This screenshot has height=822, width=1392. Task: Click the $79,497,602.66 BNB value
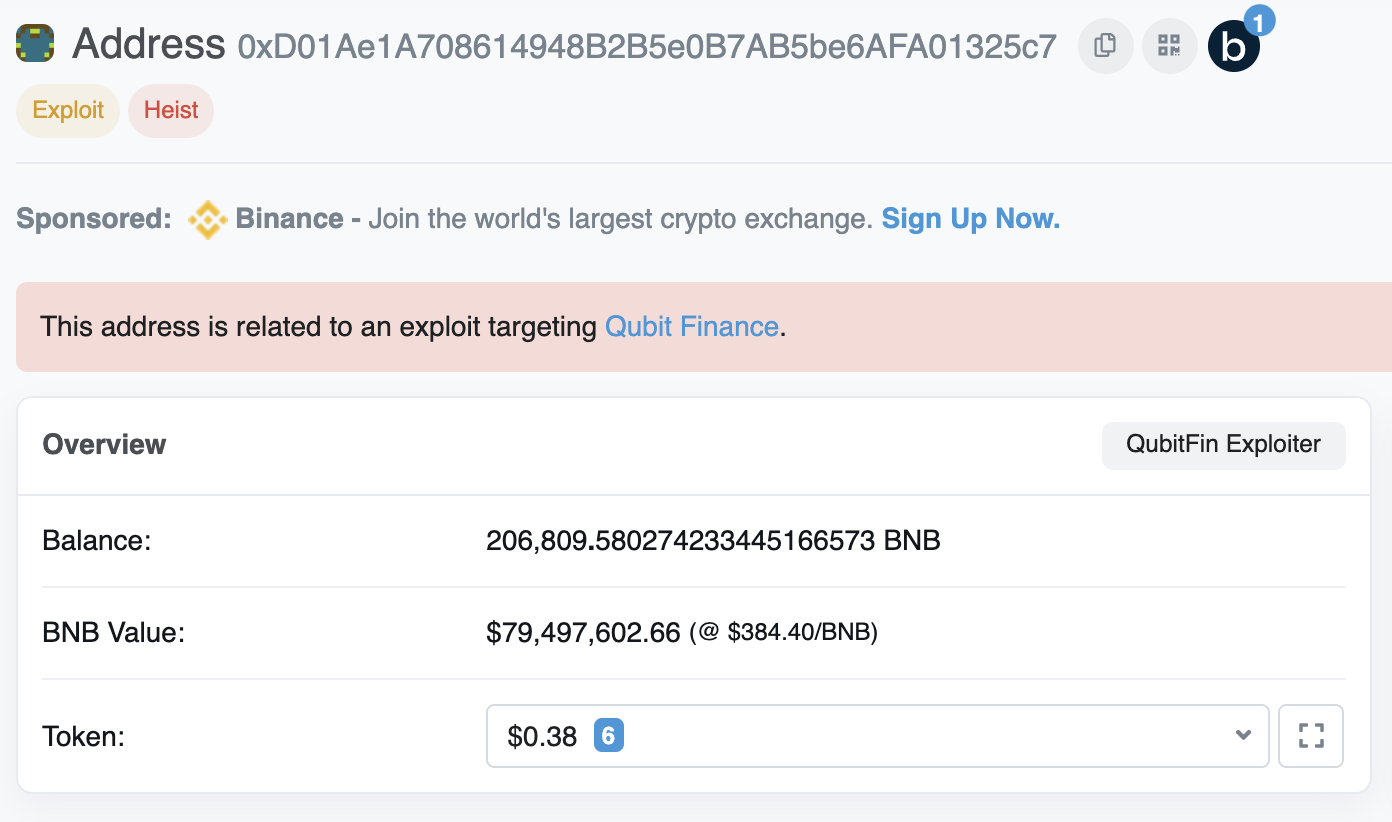click(x=583, y=633)
